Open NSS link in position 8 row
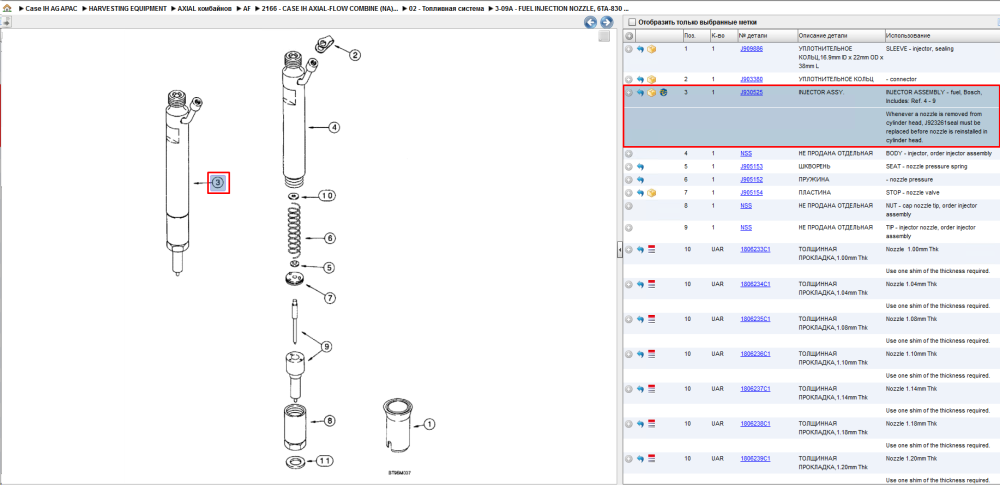1000x485 pixels. tap(746, 205)
